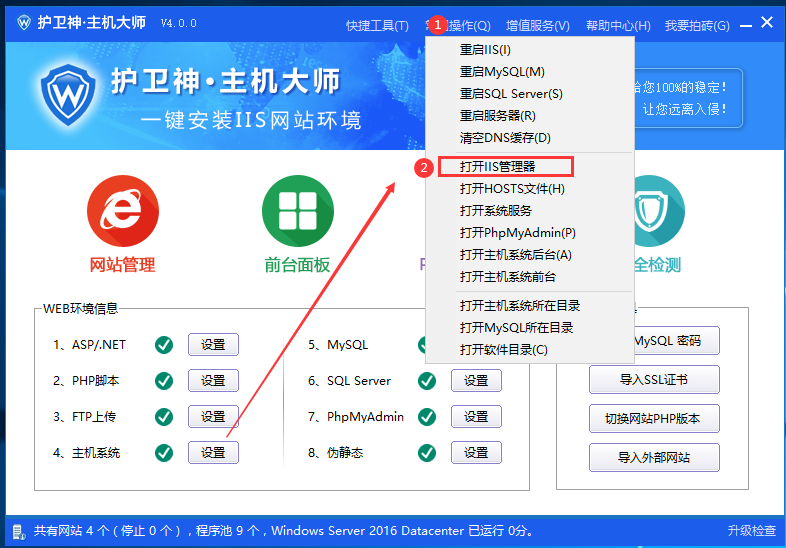Click green checkmark beside FTP上传
The height and width of the screenshot is (548, 786).
tap(164, 417)
